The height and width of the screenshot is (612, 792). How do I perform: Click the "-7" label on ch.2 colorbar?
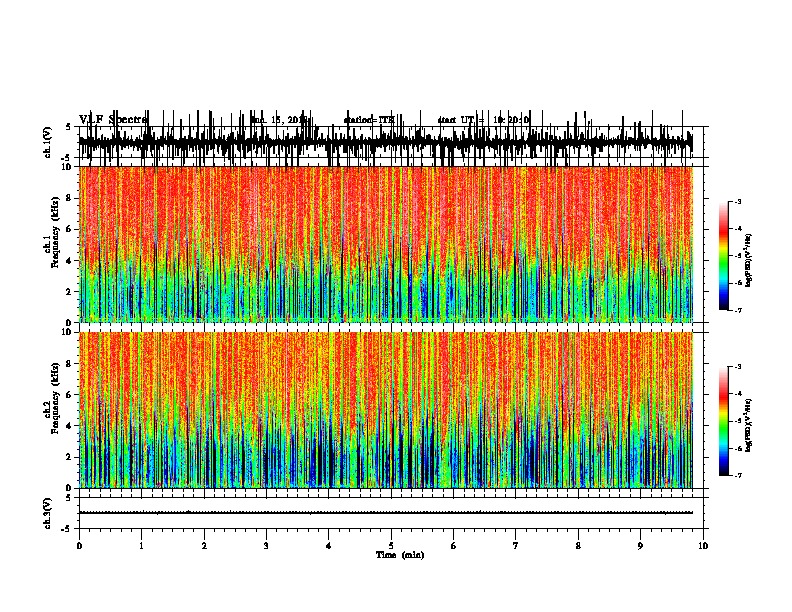pyautogui.click(x=738, y=475)
